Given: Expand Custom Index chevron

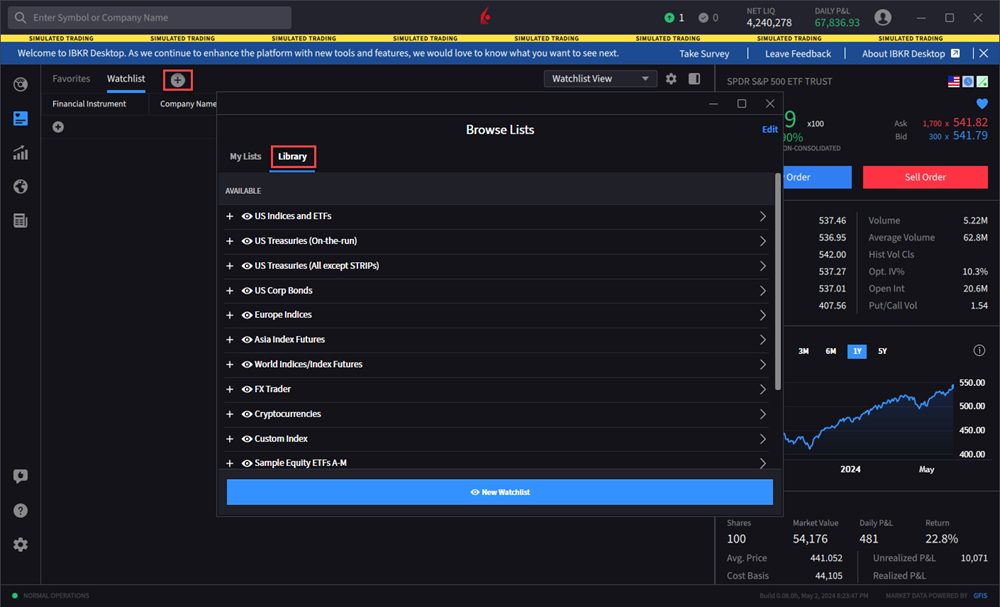Looking at the screenshot, I should 763,439.
